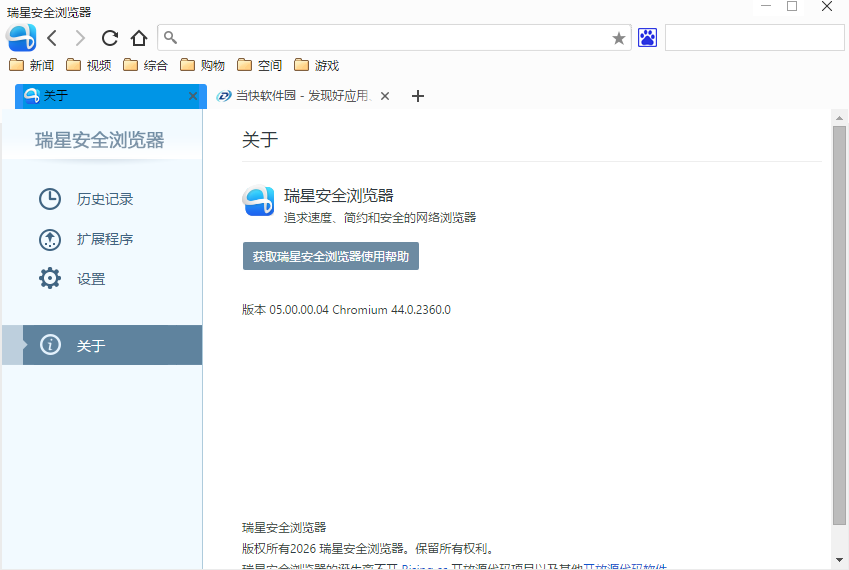Screen dimensions: 849x570
Task: Go forward with the forward arrow
Action: [x=80, y=38]
